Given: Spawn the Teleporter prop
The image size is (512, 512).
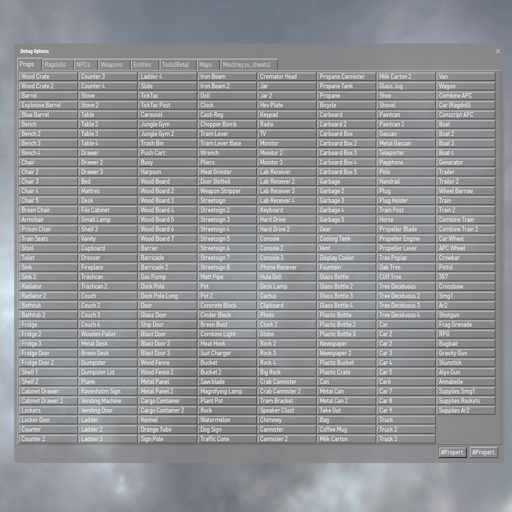Looking at the screenshot, I should [406, 153].
